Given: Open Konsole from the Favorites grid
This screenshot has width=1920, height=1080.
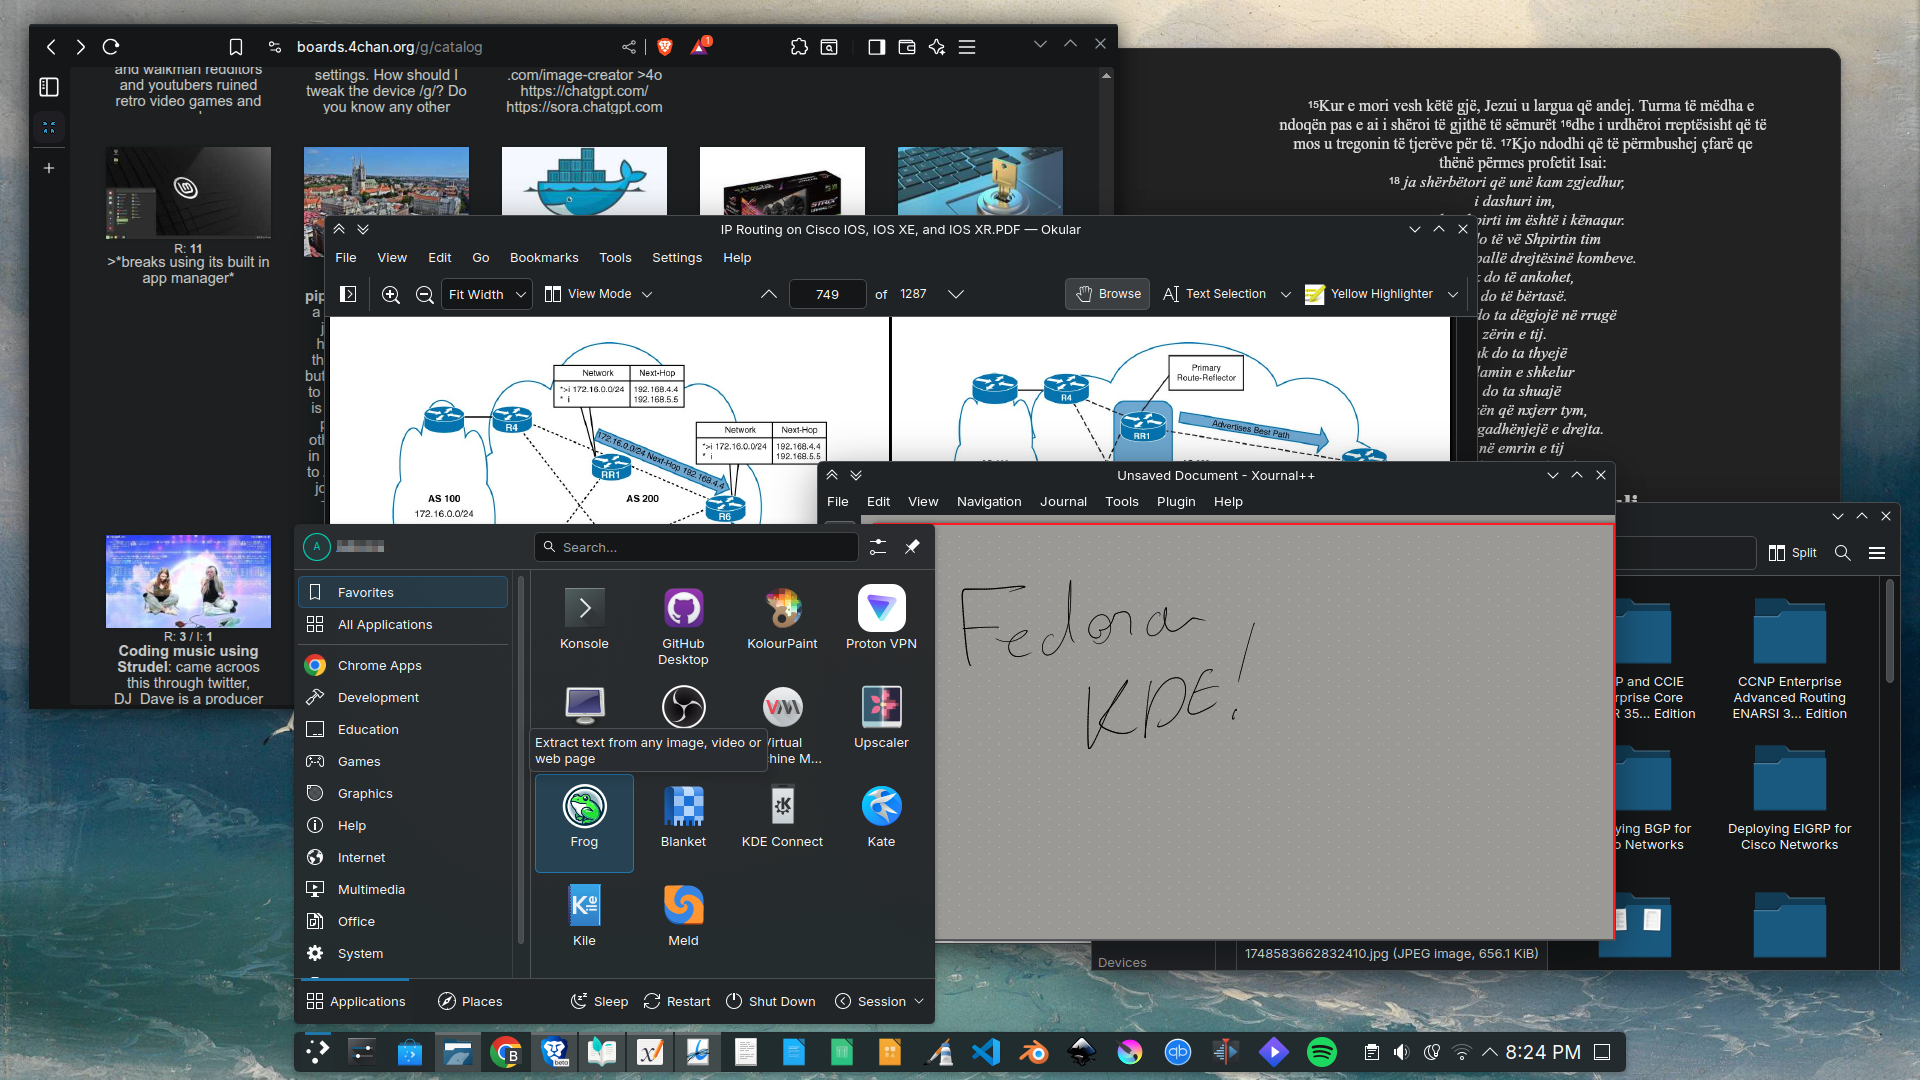Looking at the screenshot, I should tap(584, 620).
